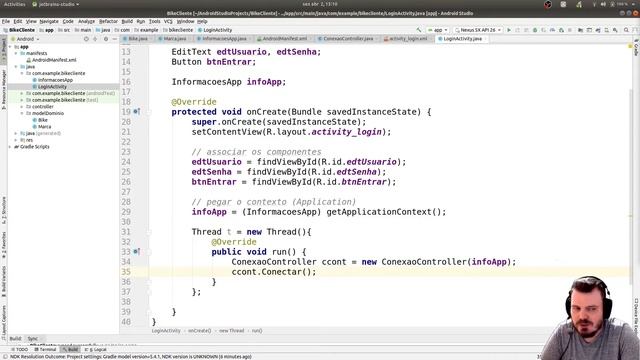Viewport: 640px width, 360px height.
Task: Fold the onCreate method at line 19
Action: [149, 111]
